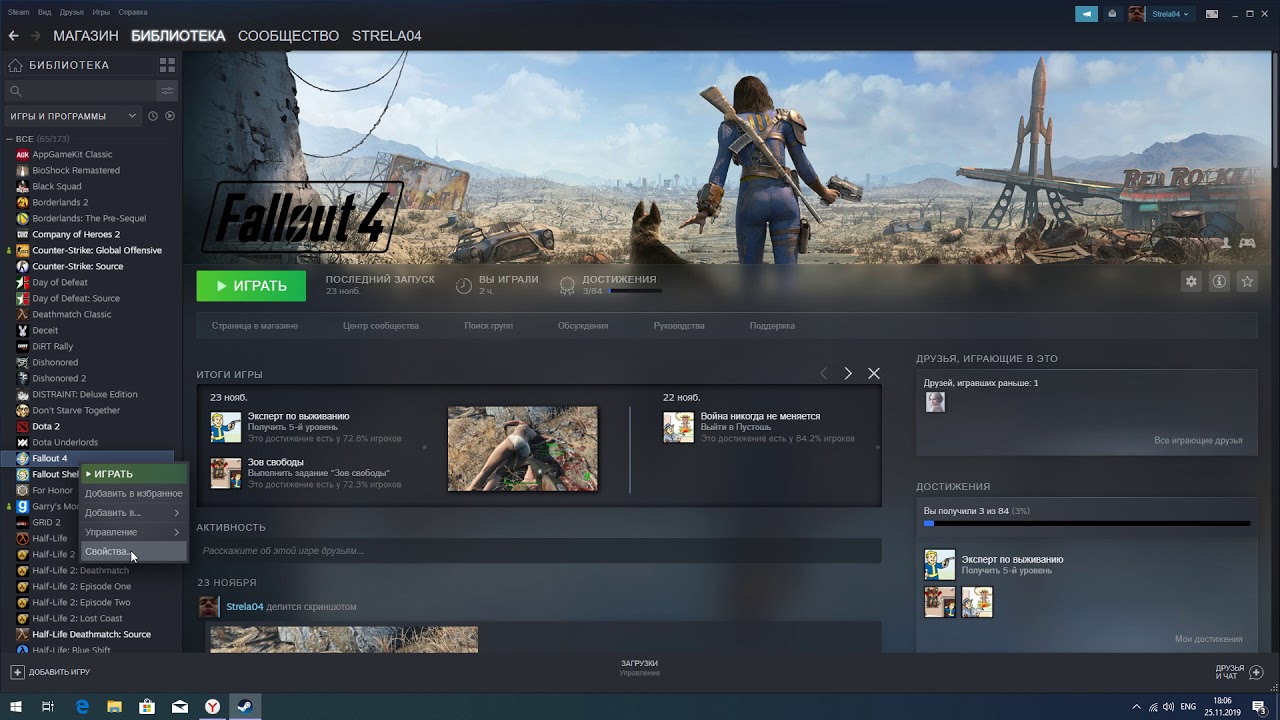Click the volume icon in system tray
This screenshot has height=720, width=1280.
[1169, 707]
